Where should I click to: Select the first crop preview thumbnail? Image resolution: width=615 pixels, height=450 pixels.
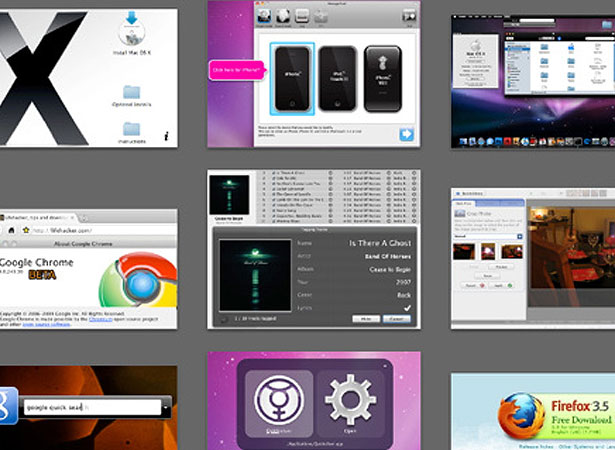coord(464,251)
